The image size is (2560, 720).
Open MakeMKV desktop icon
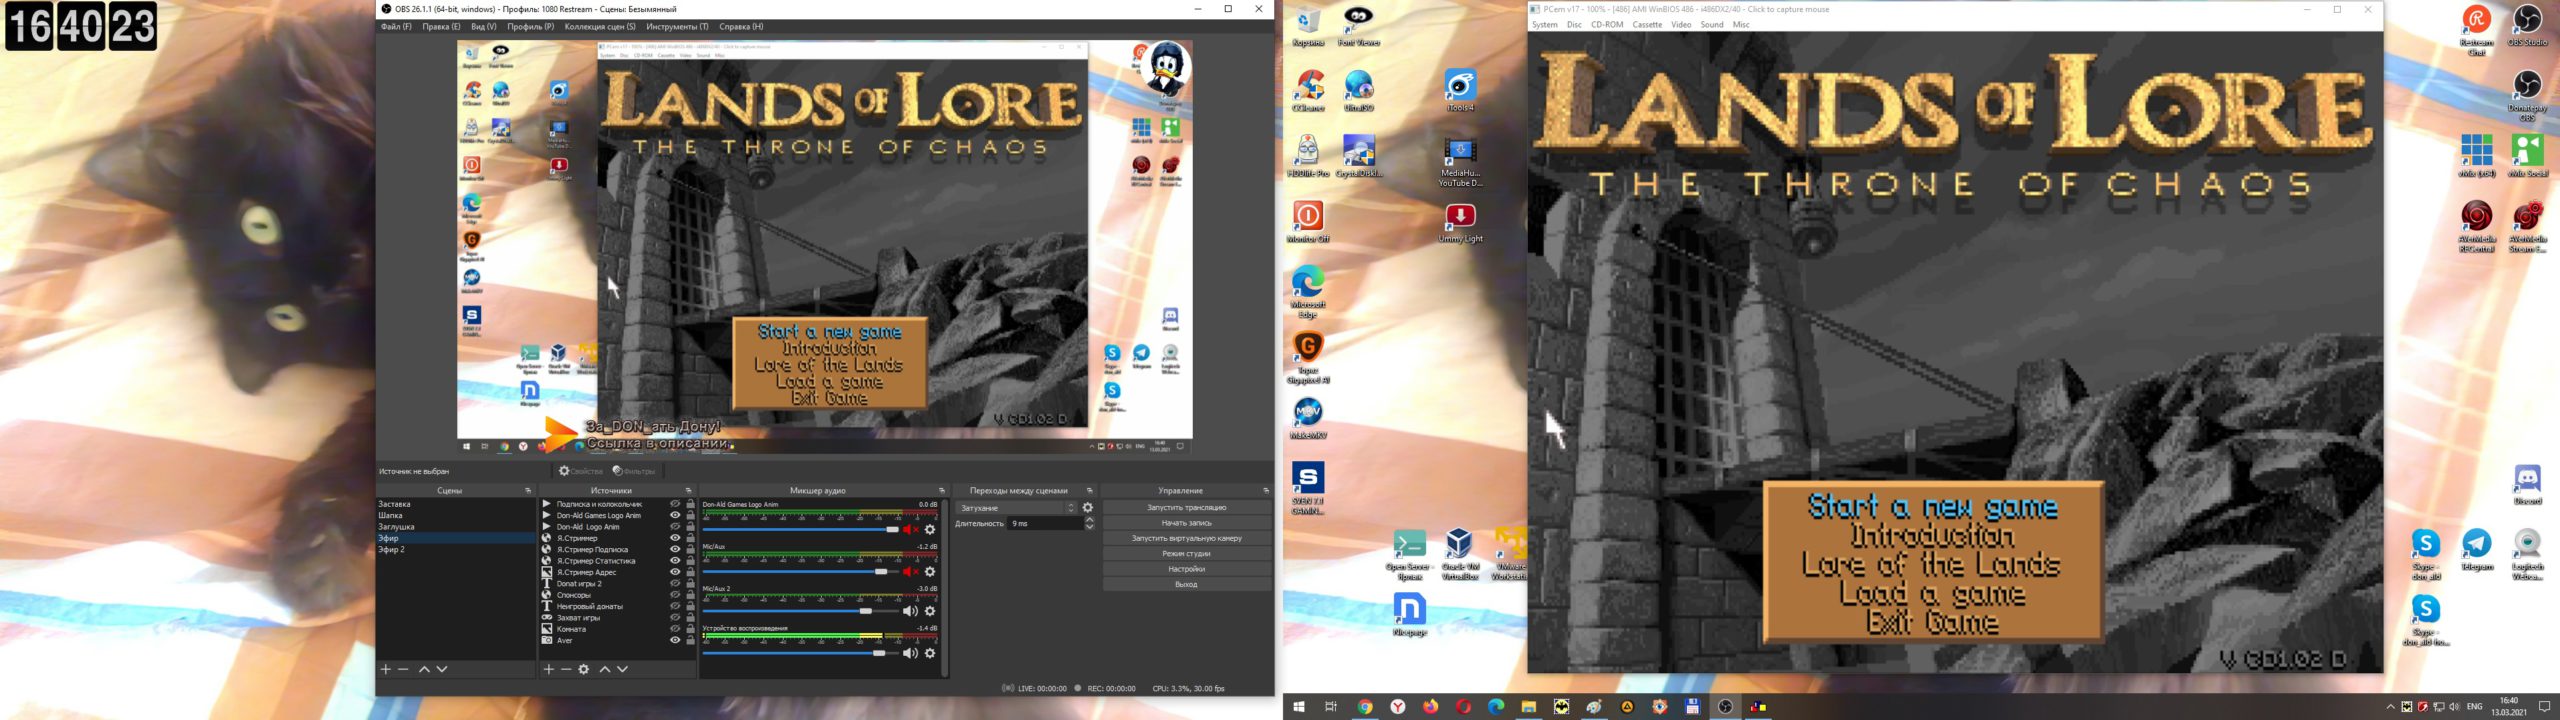1307,419
